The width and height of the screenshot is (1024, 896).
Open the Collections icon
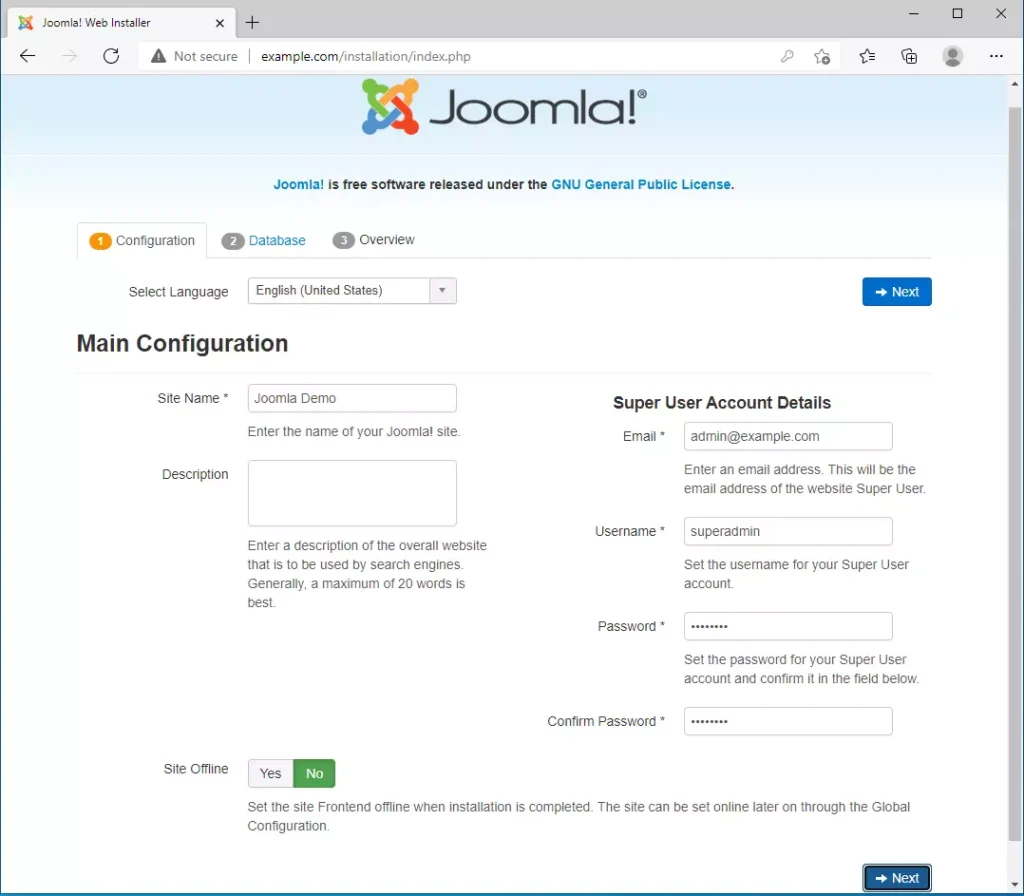click(909, 56)
